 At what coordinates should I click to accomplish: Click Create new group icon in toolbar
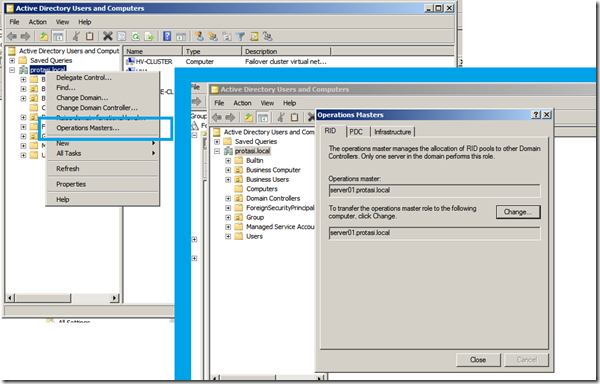(213, 36)
